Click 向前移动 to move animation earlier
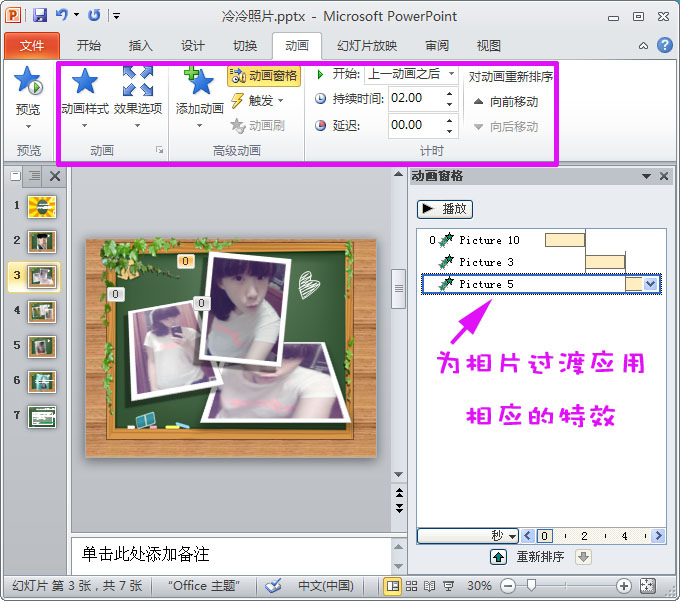680x601 pixels. (x=506, y=102)
